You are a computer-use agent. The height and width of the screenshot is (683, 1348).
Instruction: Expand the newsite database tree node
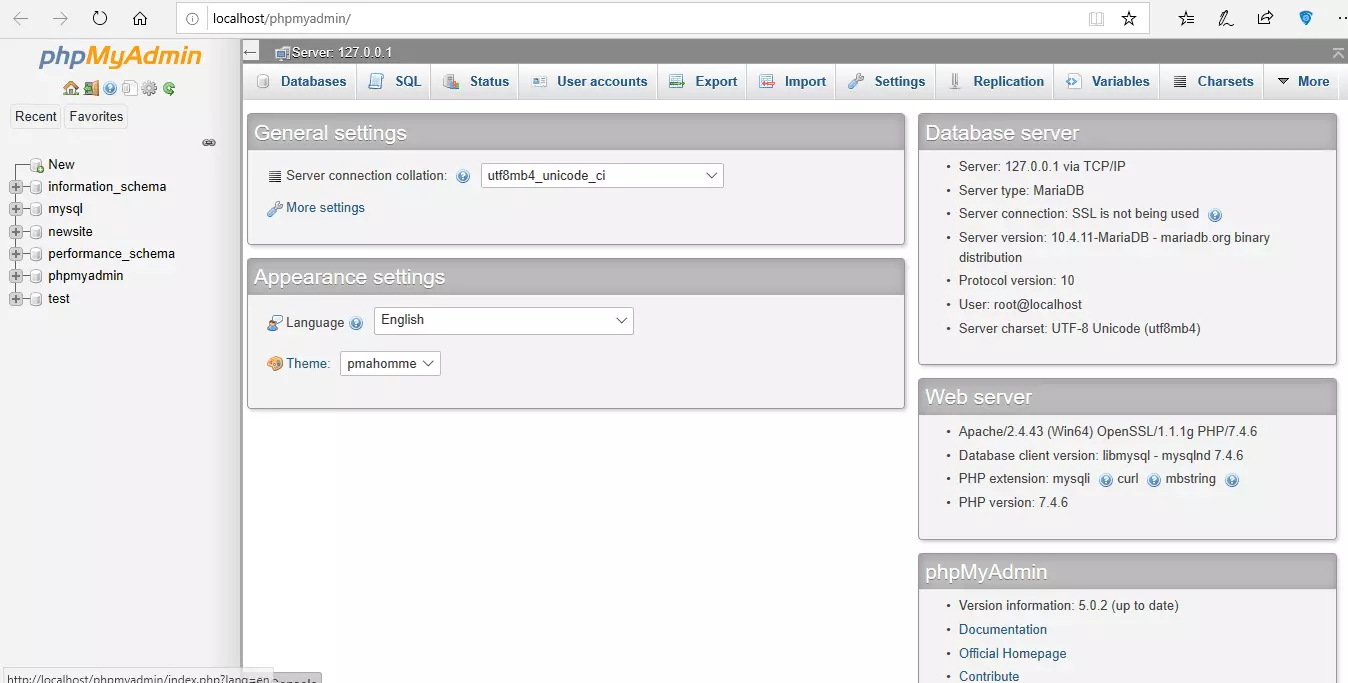16,231
